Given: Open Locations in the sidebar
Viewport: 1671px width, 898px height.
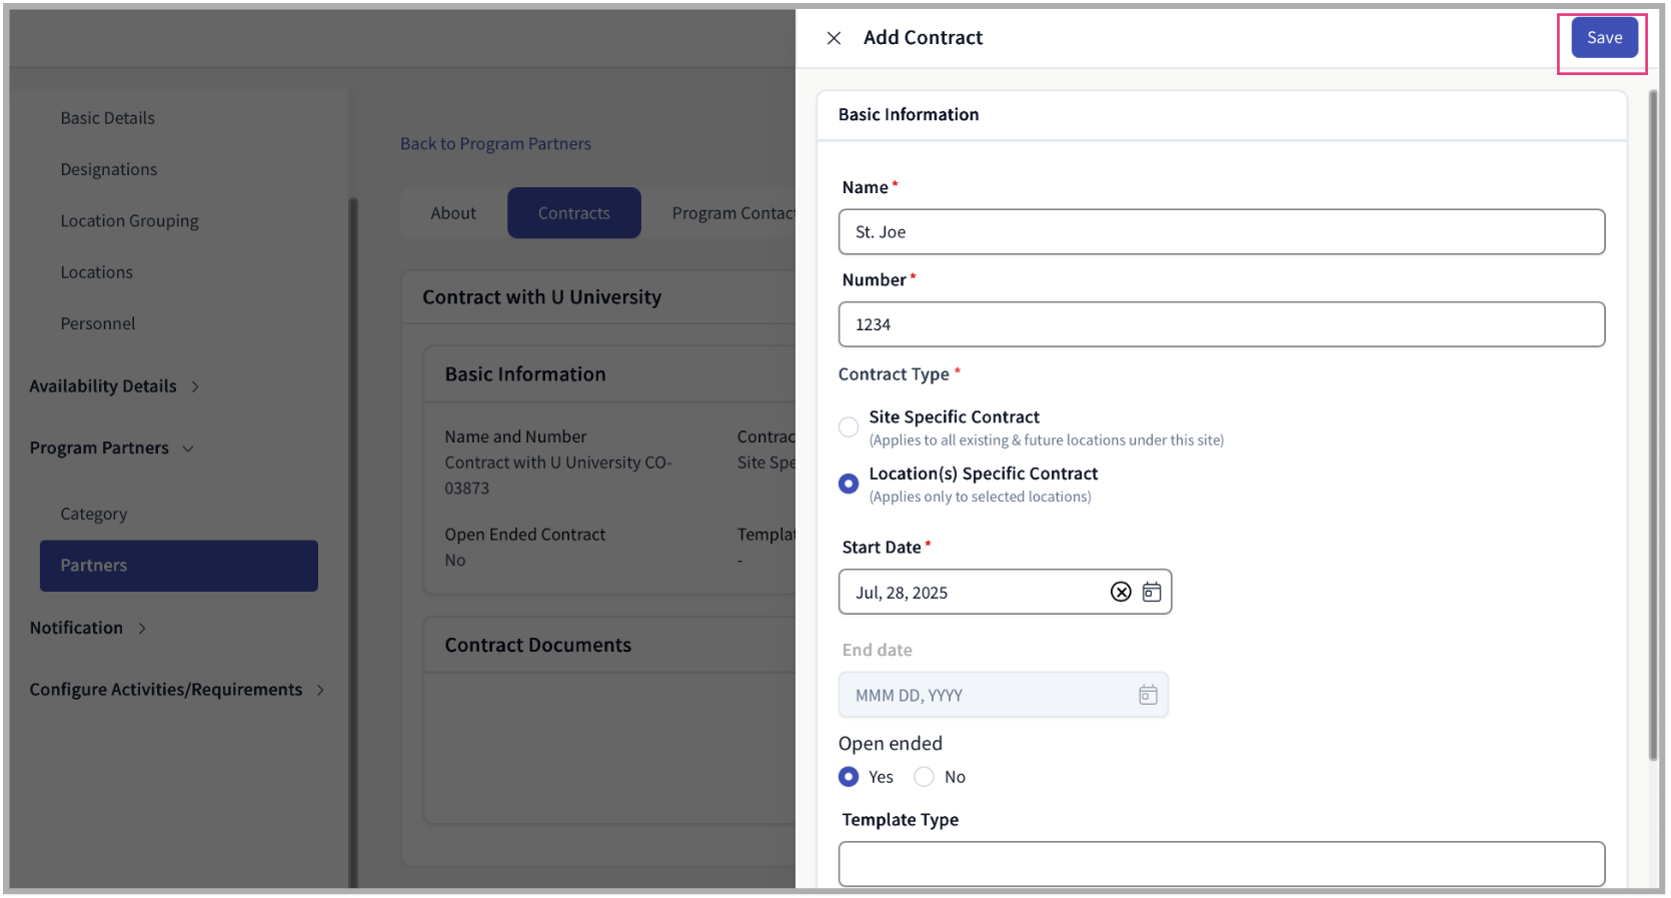Looking at the screenshot, I should [x=96, y=272].
